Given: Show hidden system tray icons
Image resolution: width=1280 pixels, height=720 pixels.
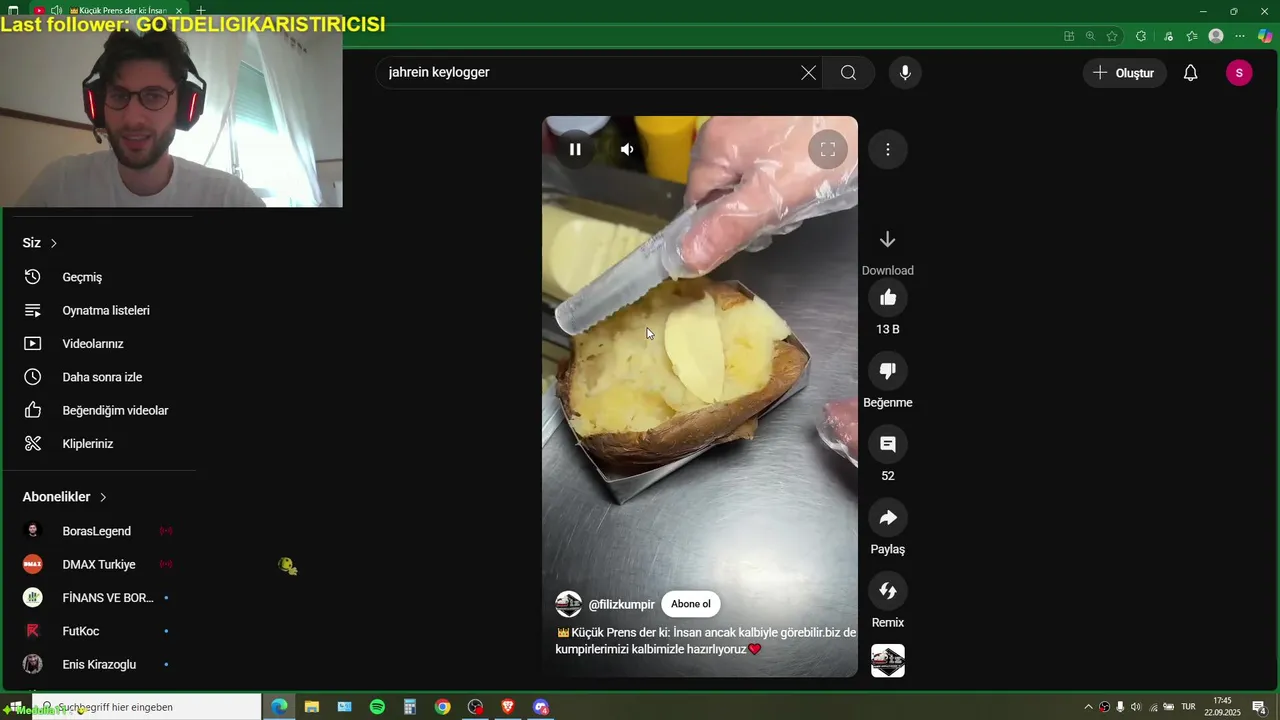Looking at the screenshot, I should [x=1089, y=707].
